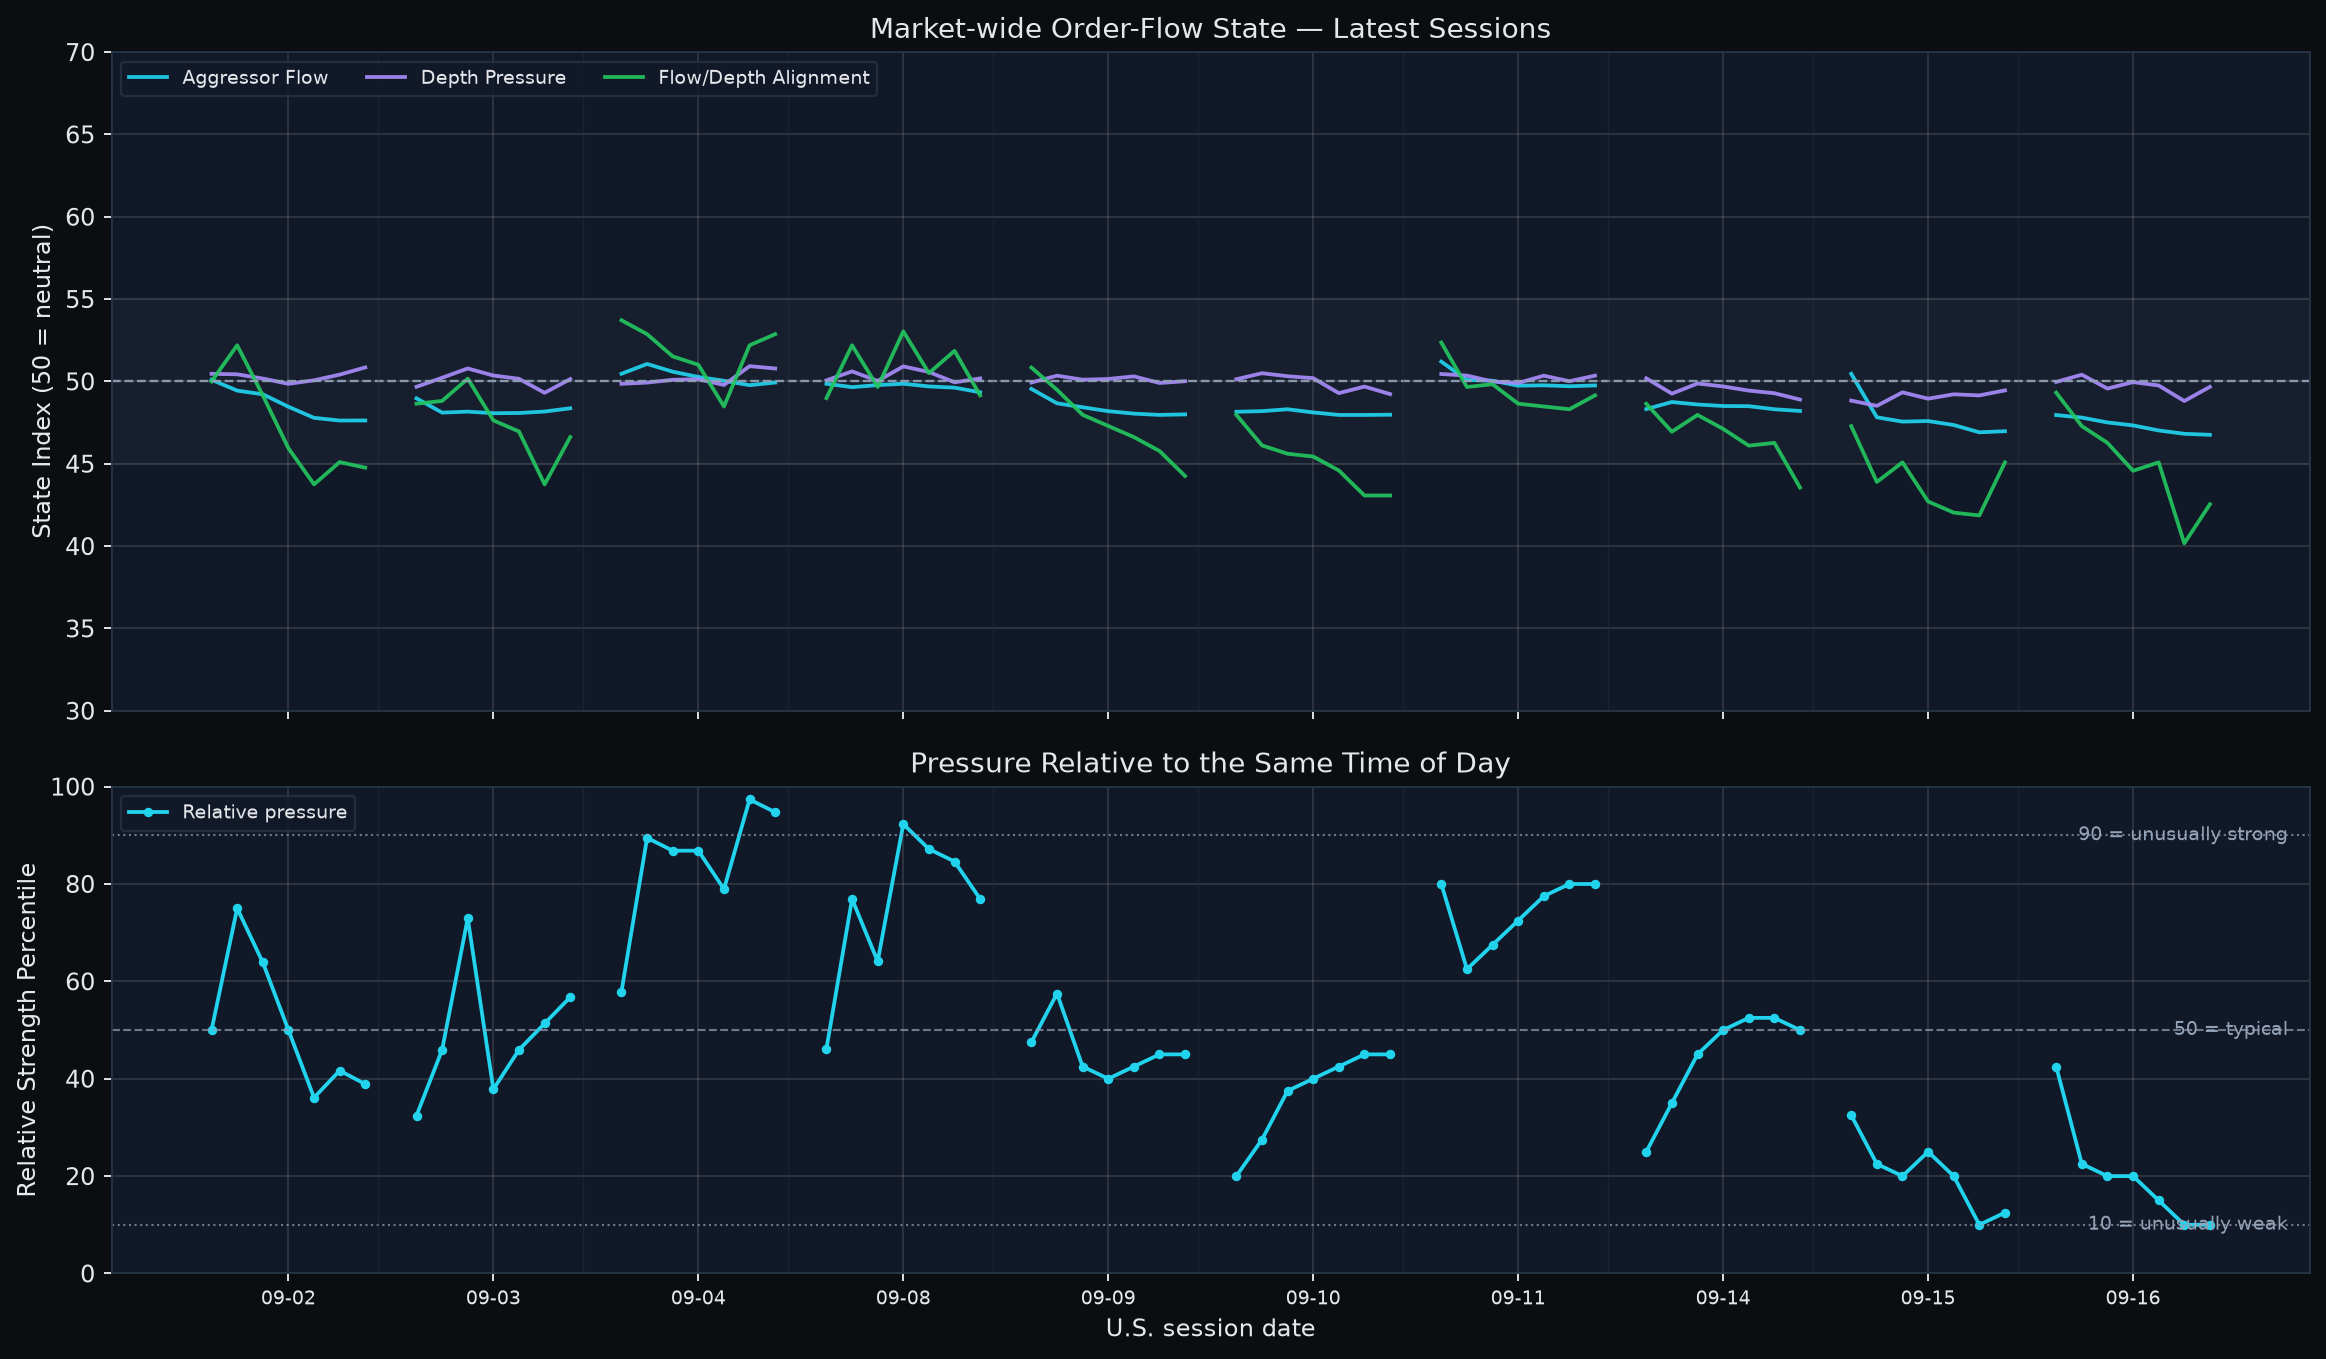Click the Market-wide Order-Flow State chart title
Screen dimensions: 2326x1359
1210,29
